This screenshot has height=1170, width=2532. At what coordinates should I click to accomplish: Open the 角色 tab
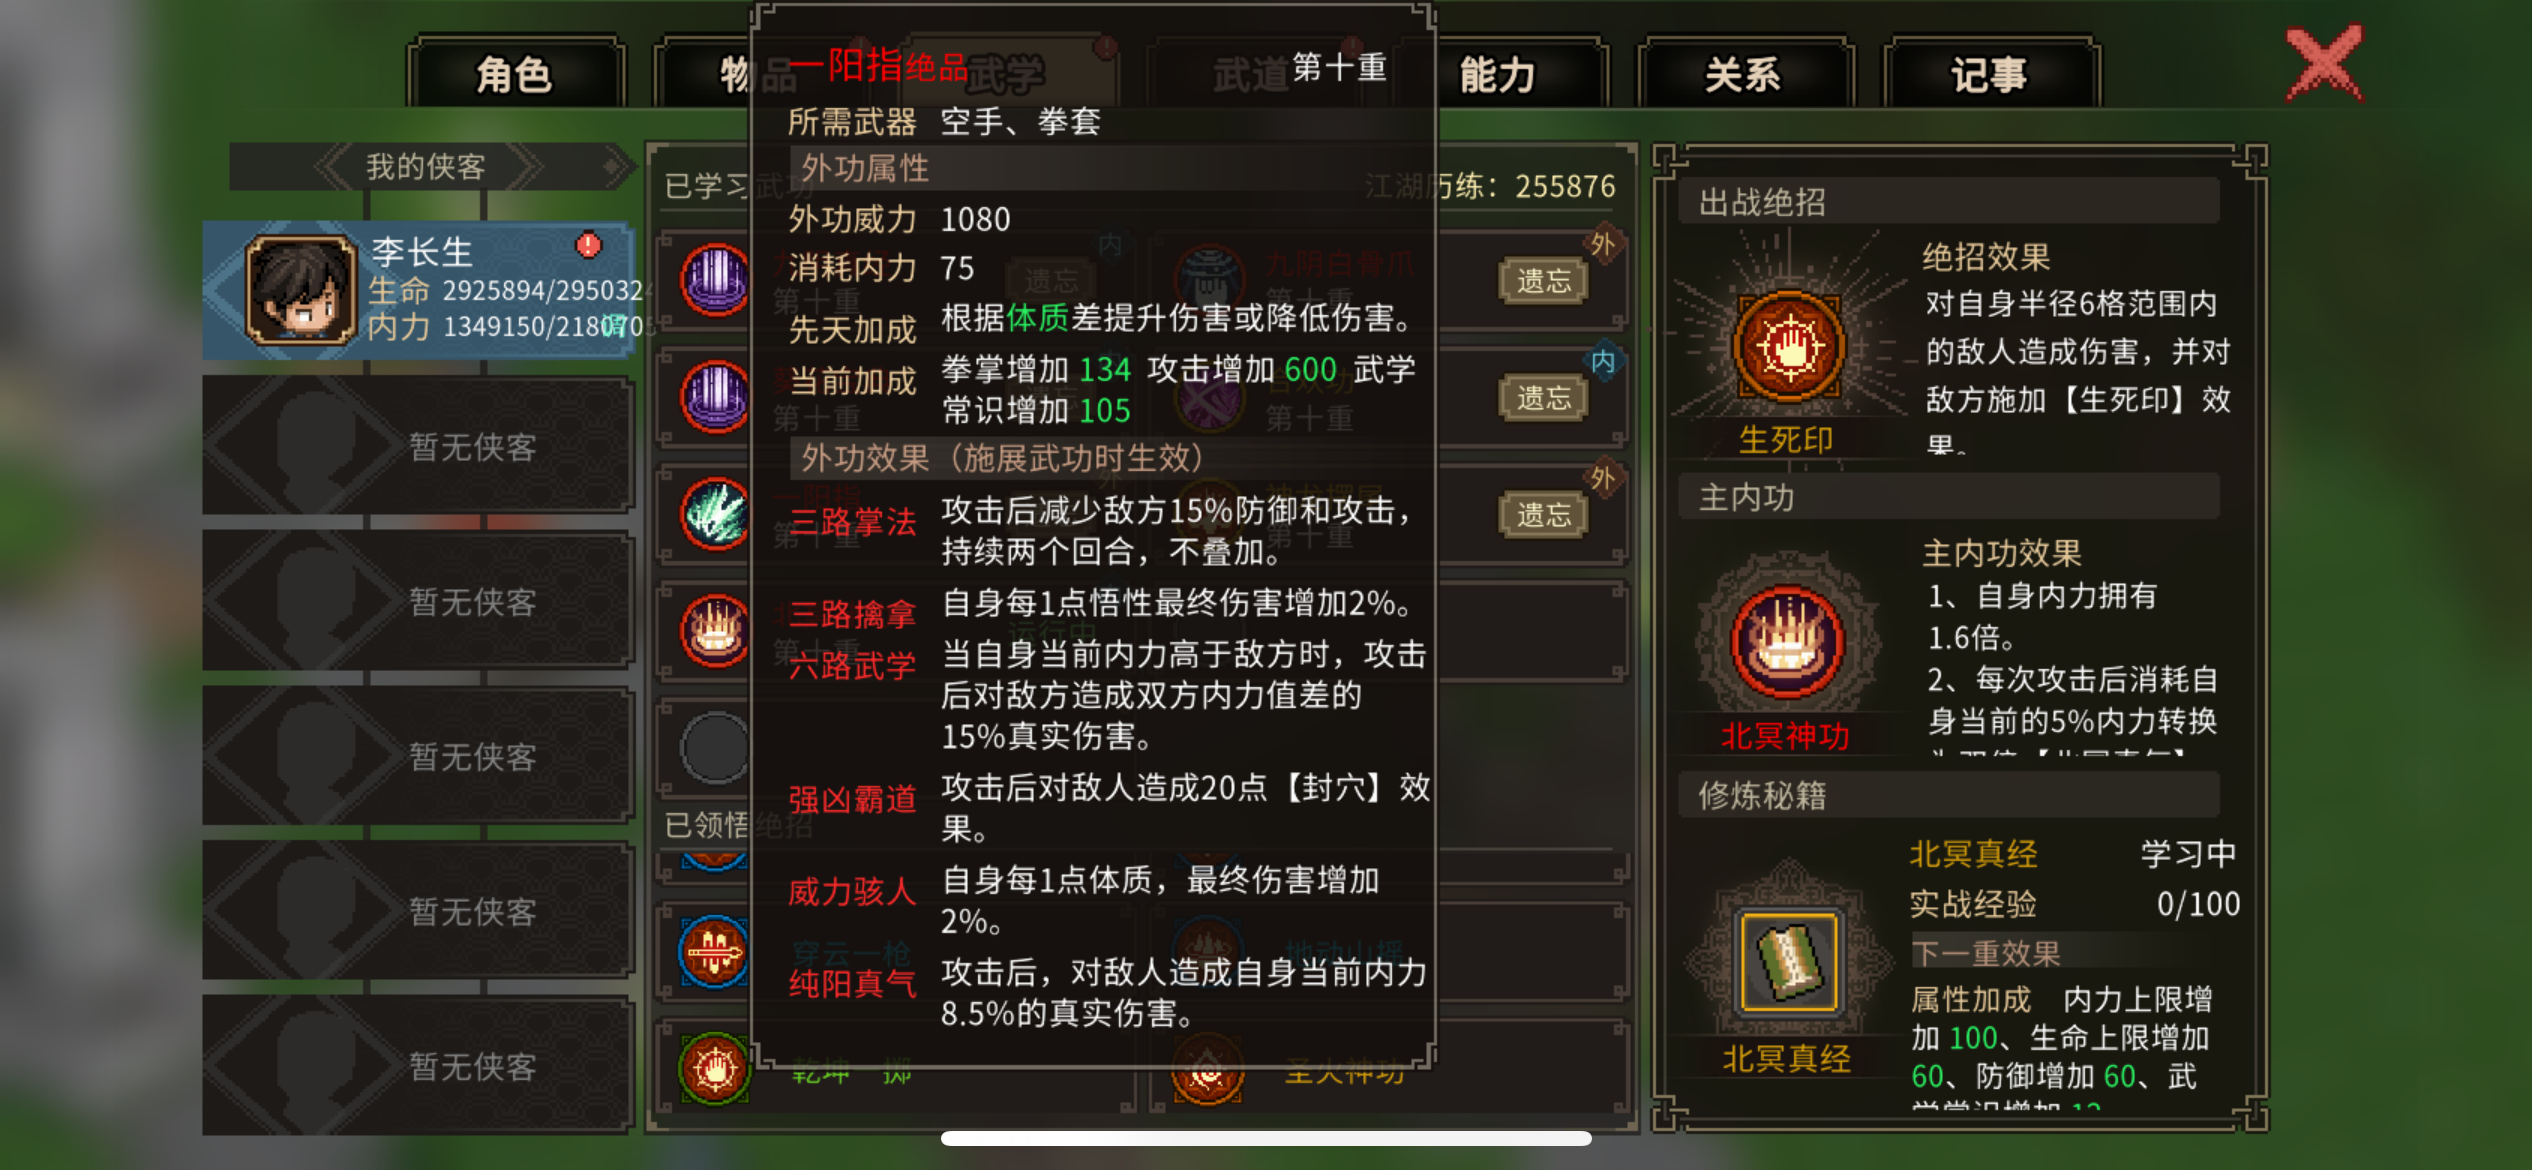[x=515, y=74]
